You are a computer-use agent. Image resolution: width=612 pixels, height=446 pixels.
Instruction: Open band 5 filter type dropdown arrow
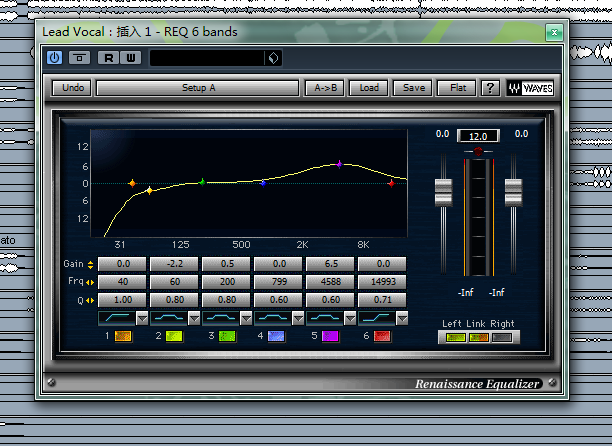tap(350, 319)
